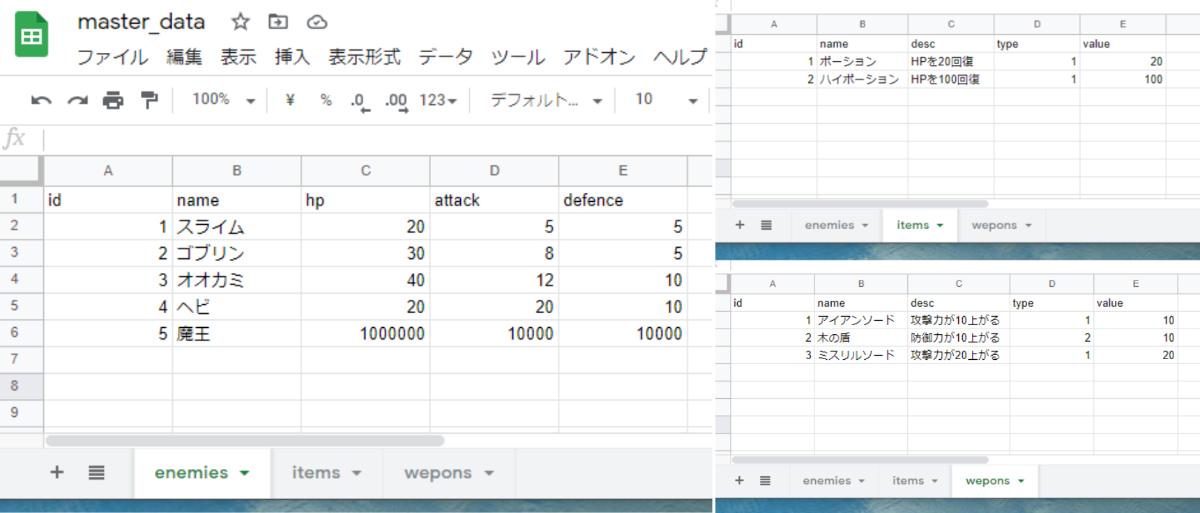The width and height of the screenshot is (1200, 513).
Task: Open sheets list in top-right items window
Action: click(766, 225)
